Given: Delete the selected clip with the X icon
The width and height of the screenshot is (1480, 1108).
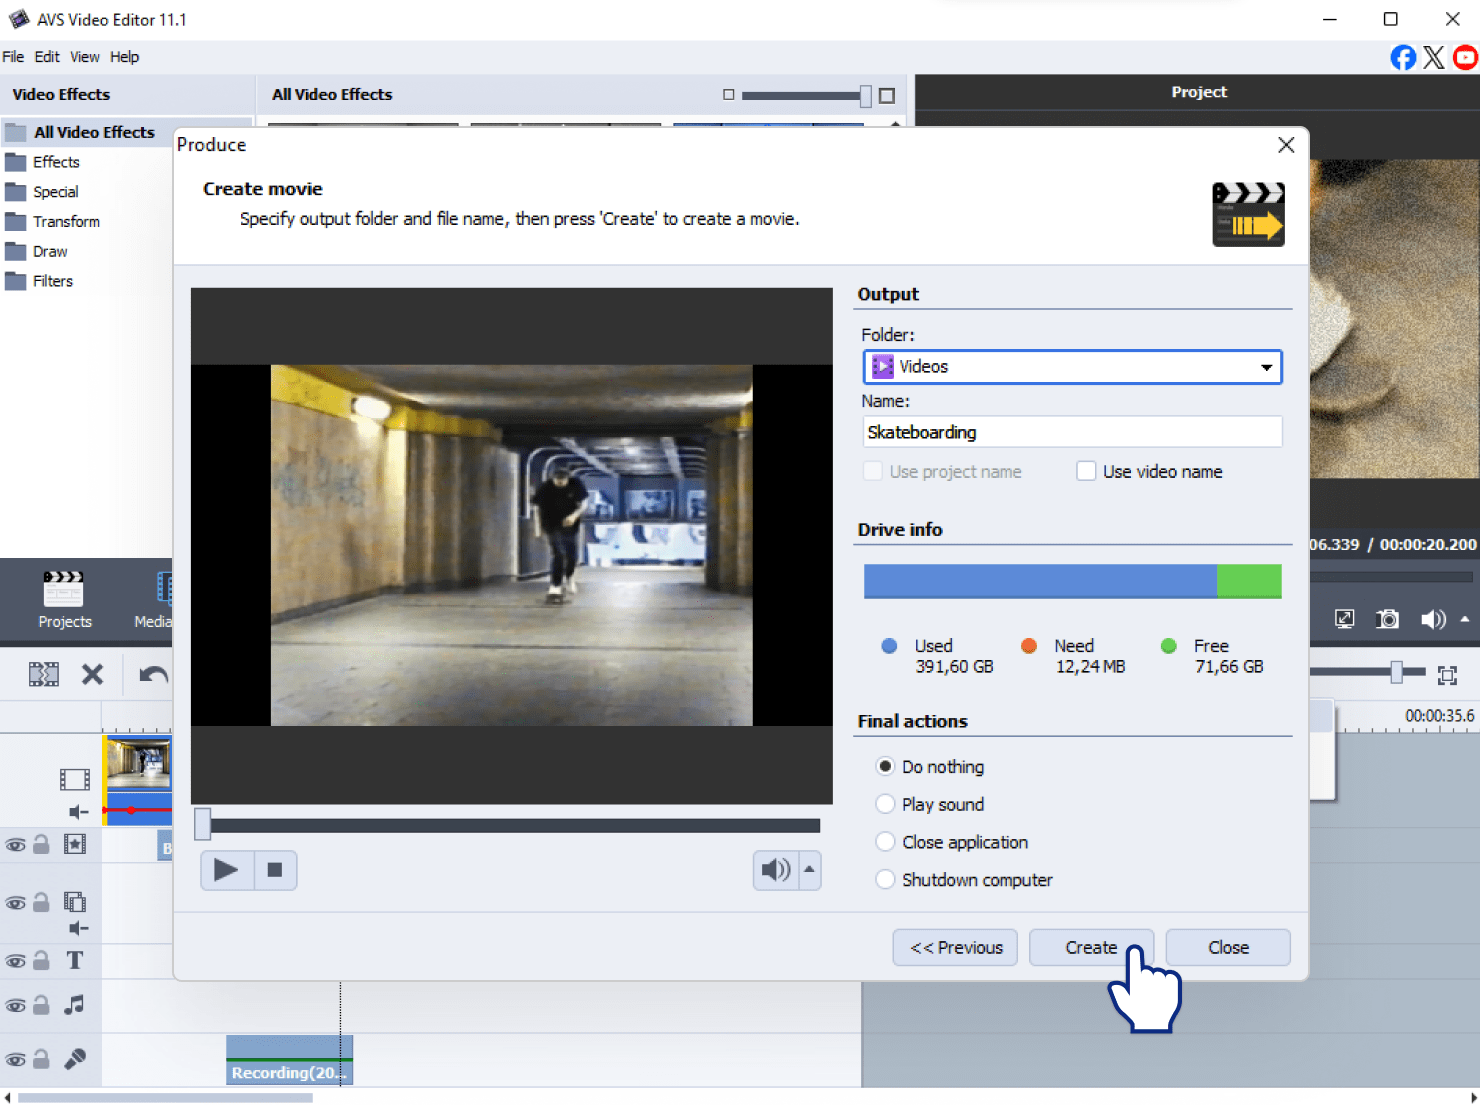Looking at the screenshot, I should point(92,674).
